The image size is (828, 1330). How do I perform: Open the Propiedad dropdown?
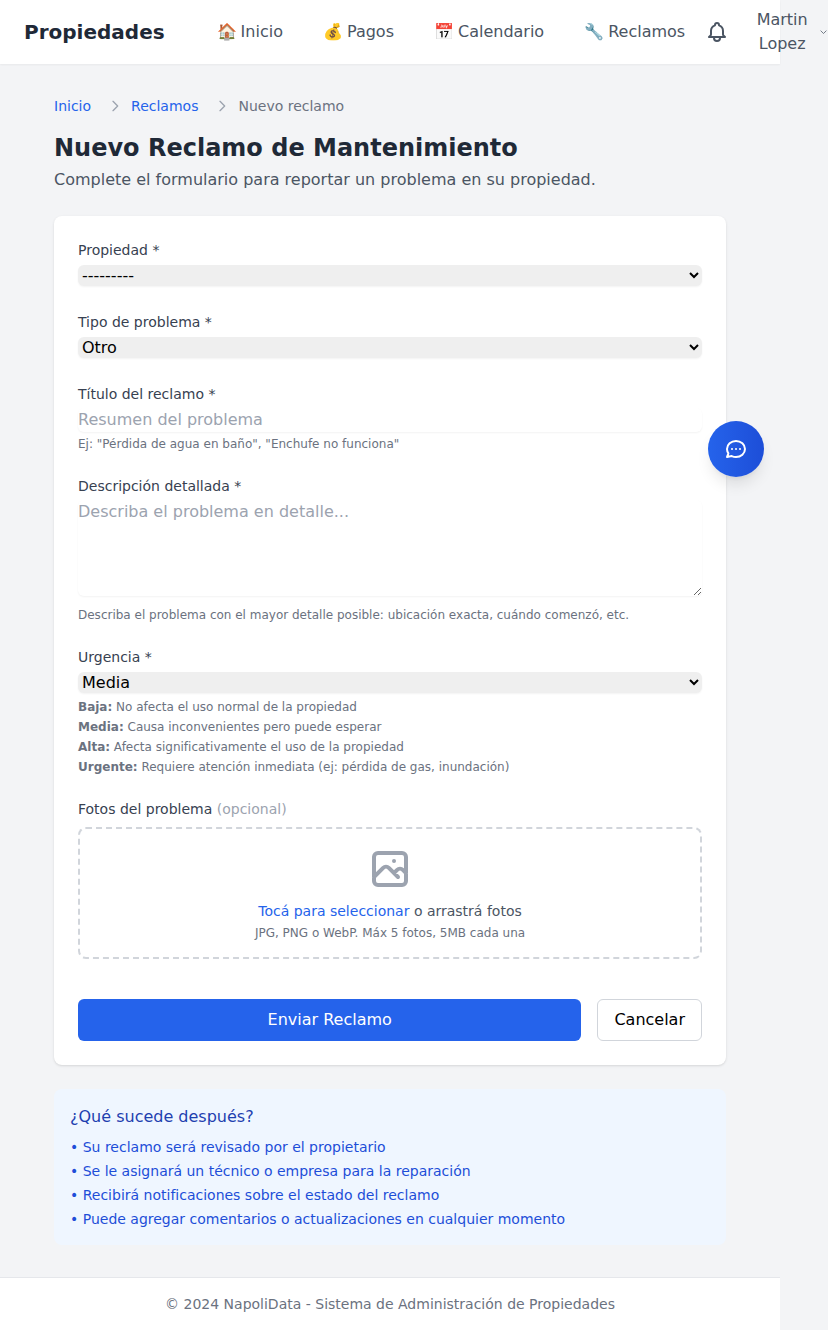click(390, 276)
